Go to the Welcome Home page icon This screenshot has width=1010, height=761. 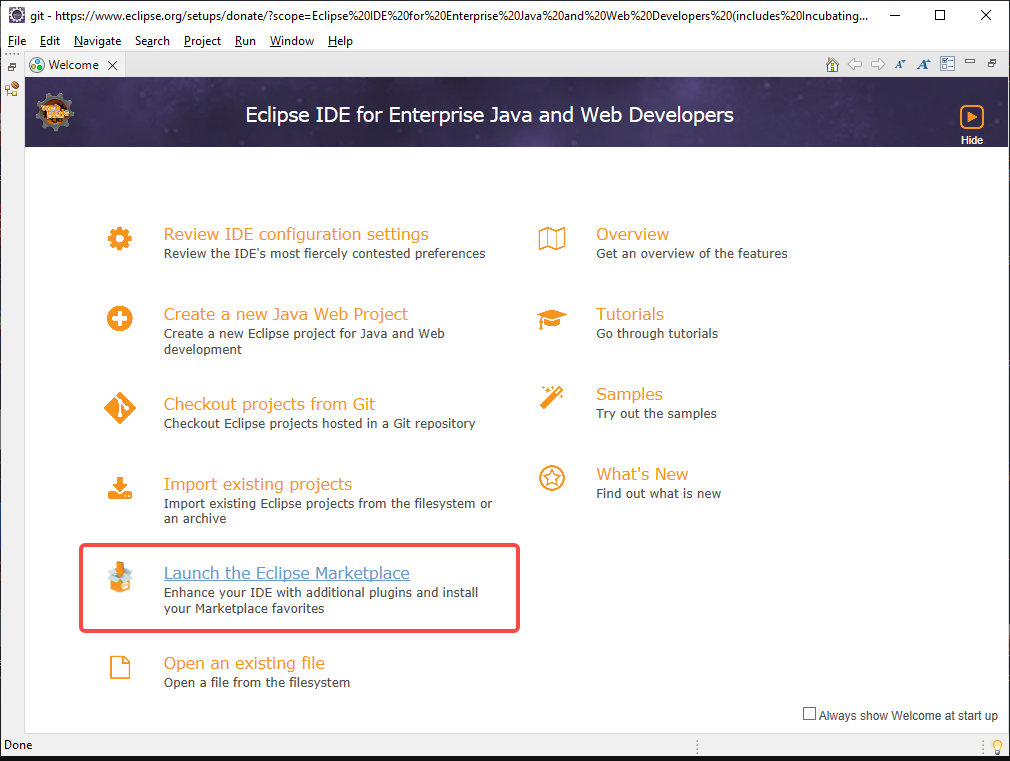click(832, 64)
